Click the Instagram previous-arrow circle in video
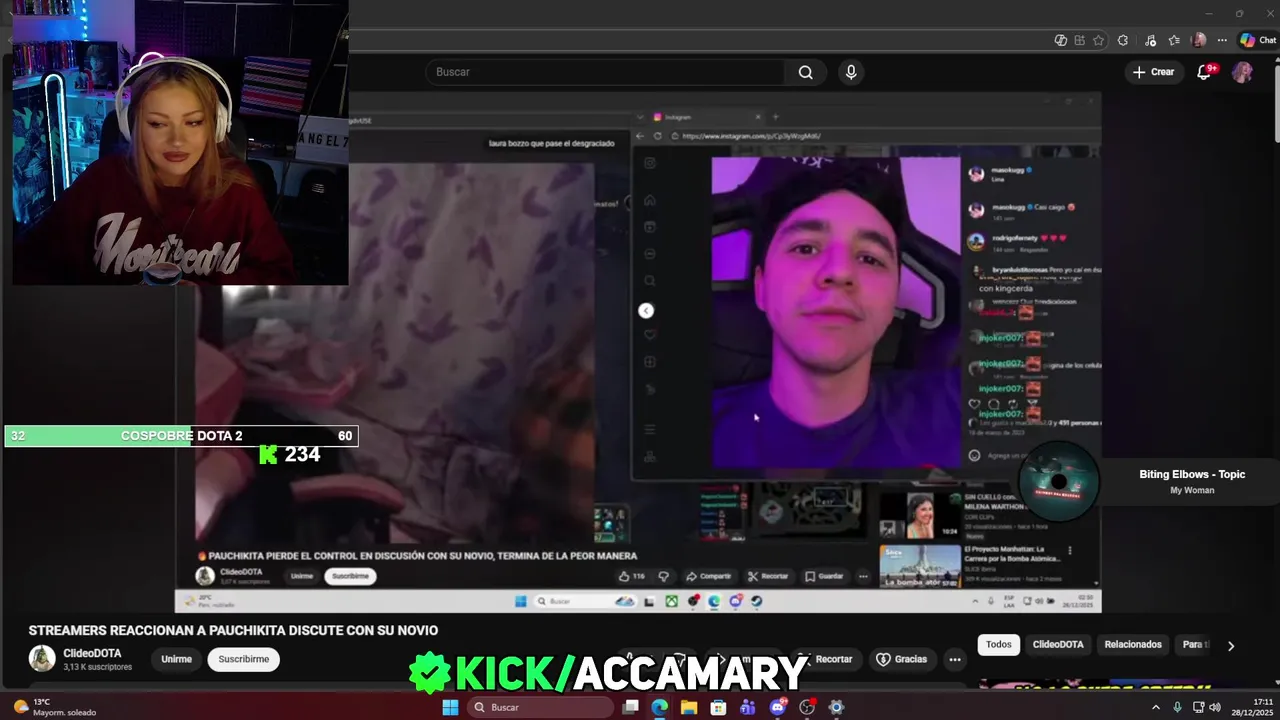The image size is (1280, 720). coord(646,311)
